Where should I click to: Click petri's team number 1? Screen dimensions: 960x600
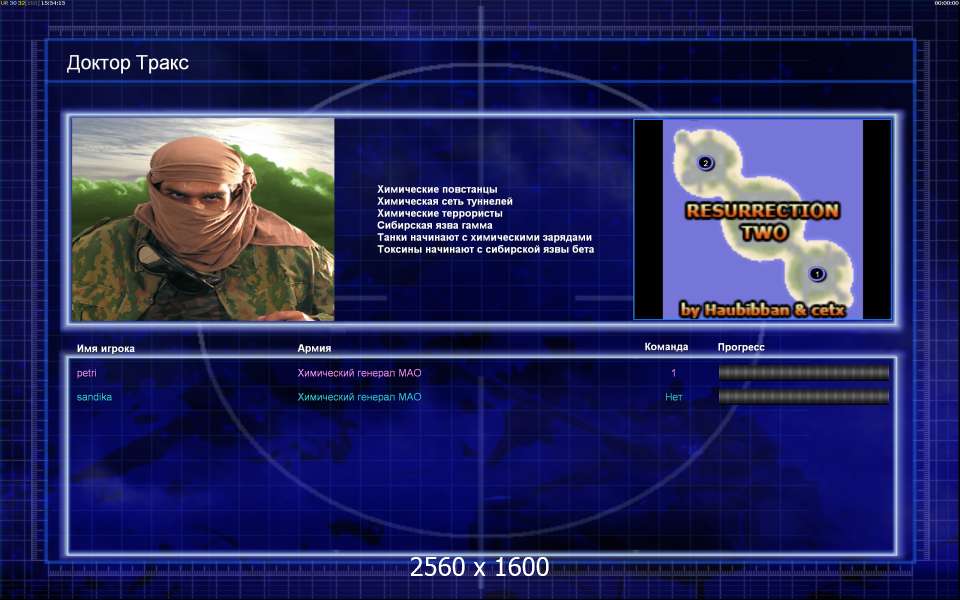(673, 373)
